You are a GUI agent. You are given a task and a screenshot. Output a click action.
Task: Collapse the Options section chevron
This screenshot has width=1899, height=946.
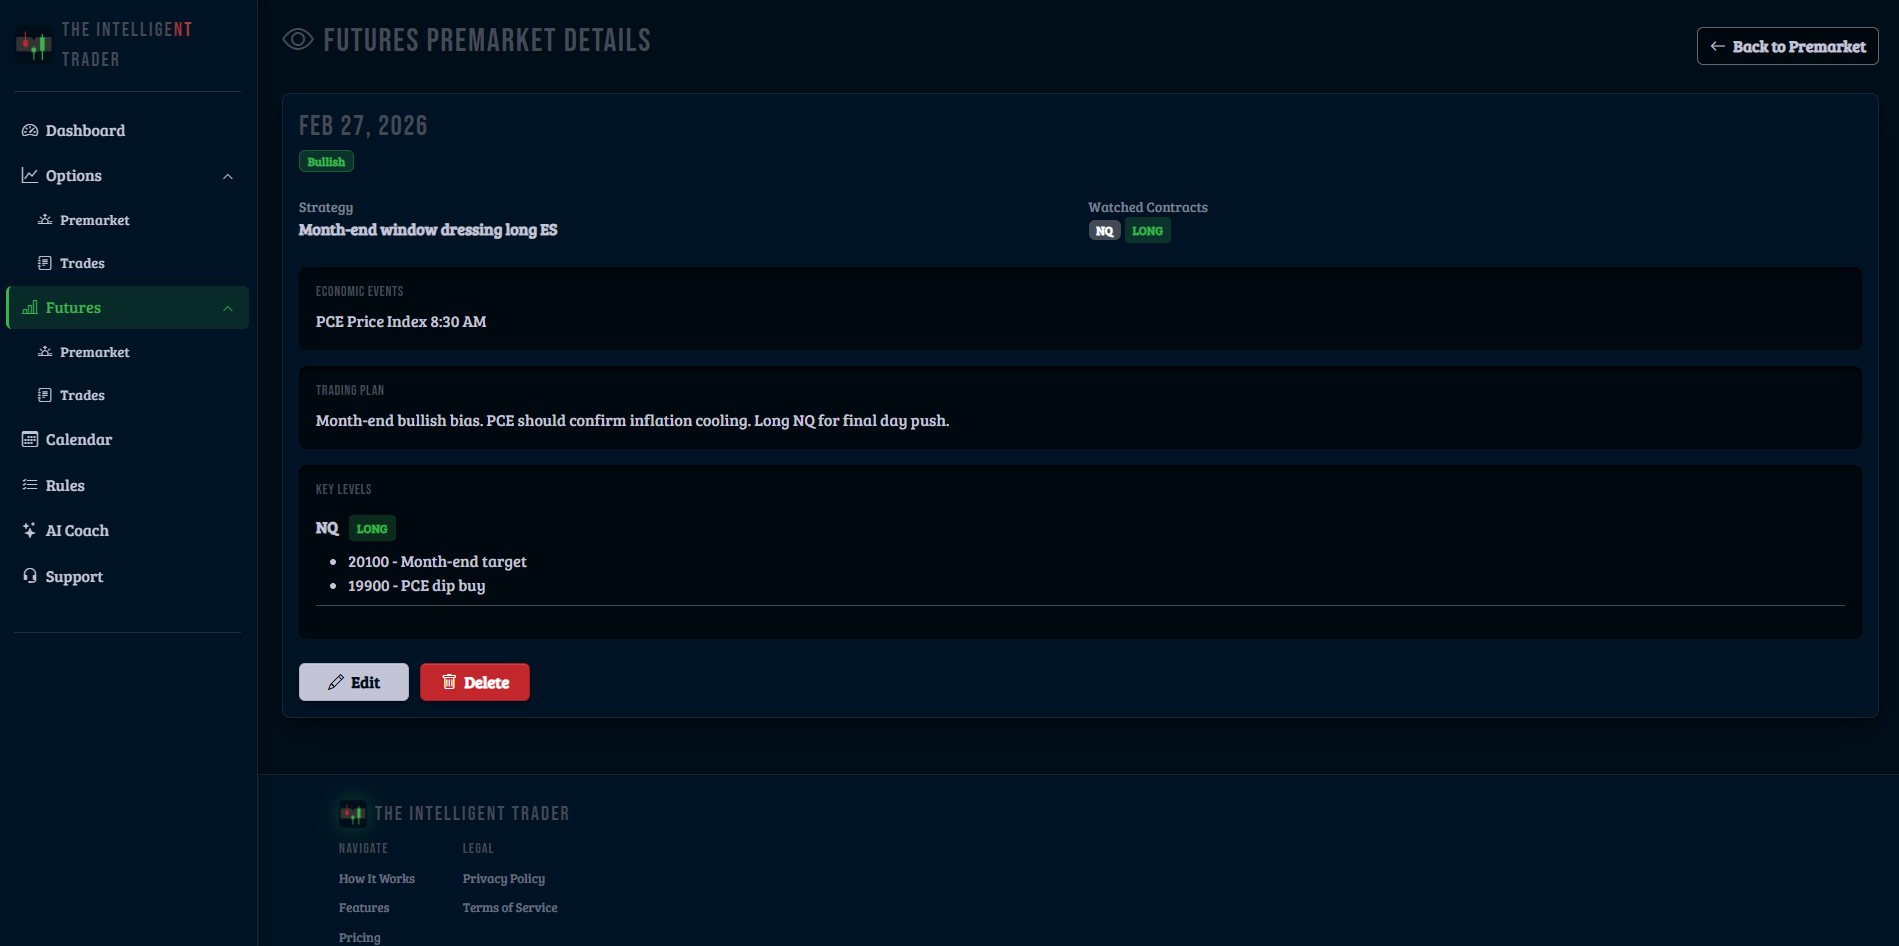228,176
